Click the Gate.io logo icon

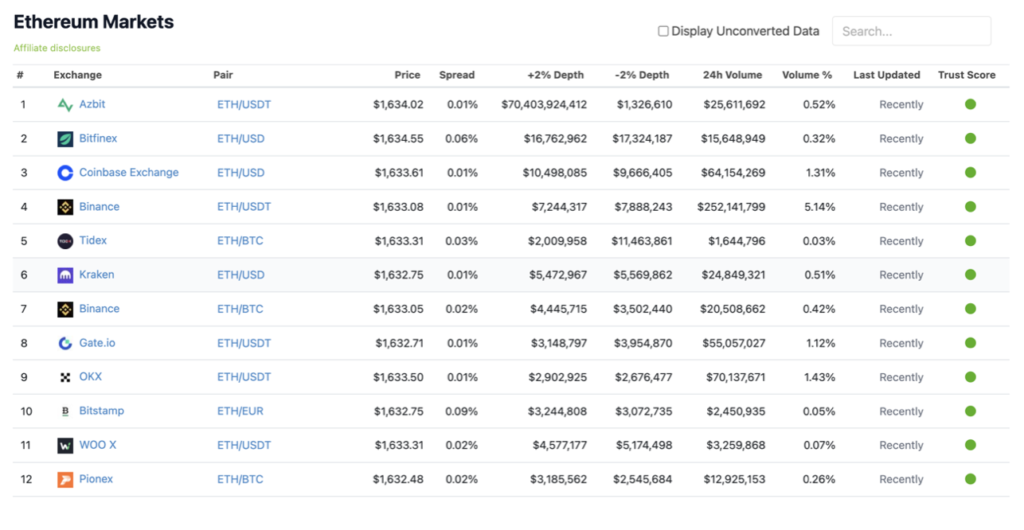(x=65, y=343)
